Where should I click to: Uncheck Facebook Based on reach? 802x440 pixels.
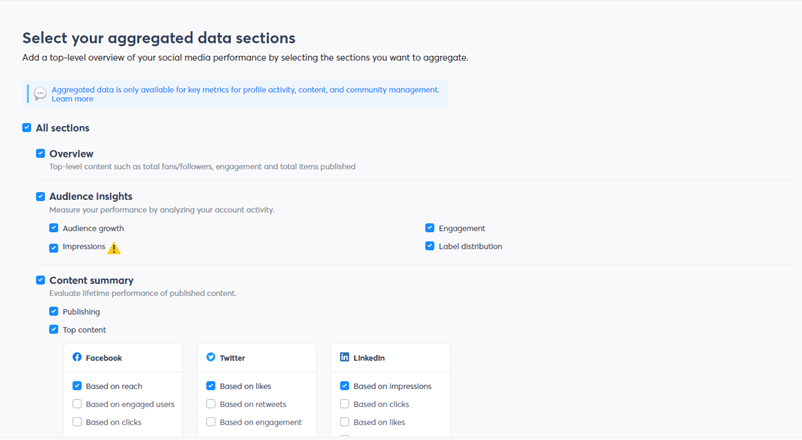click(77, 386)
